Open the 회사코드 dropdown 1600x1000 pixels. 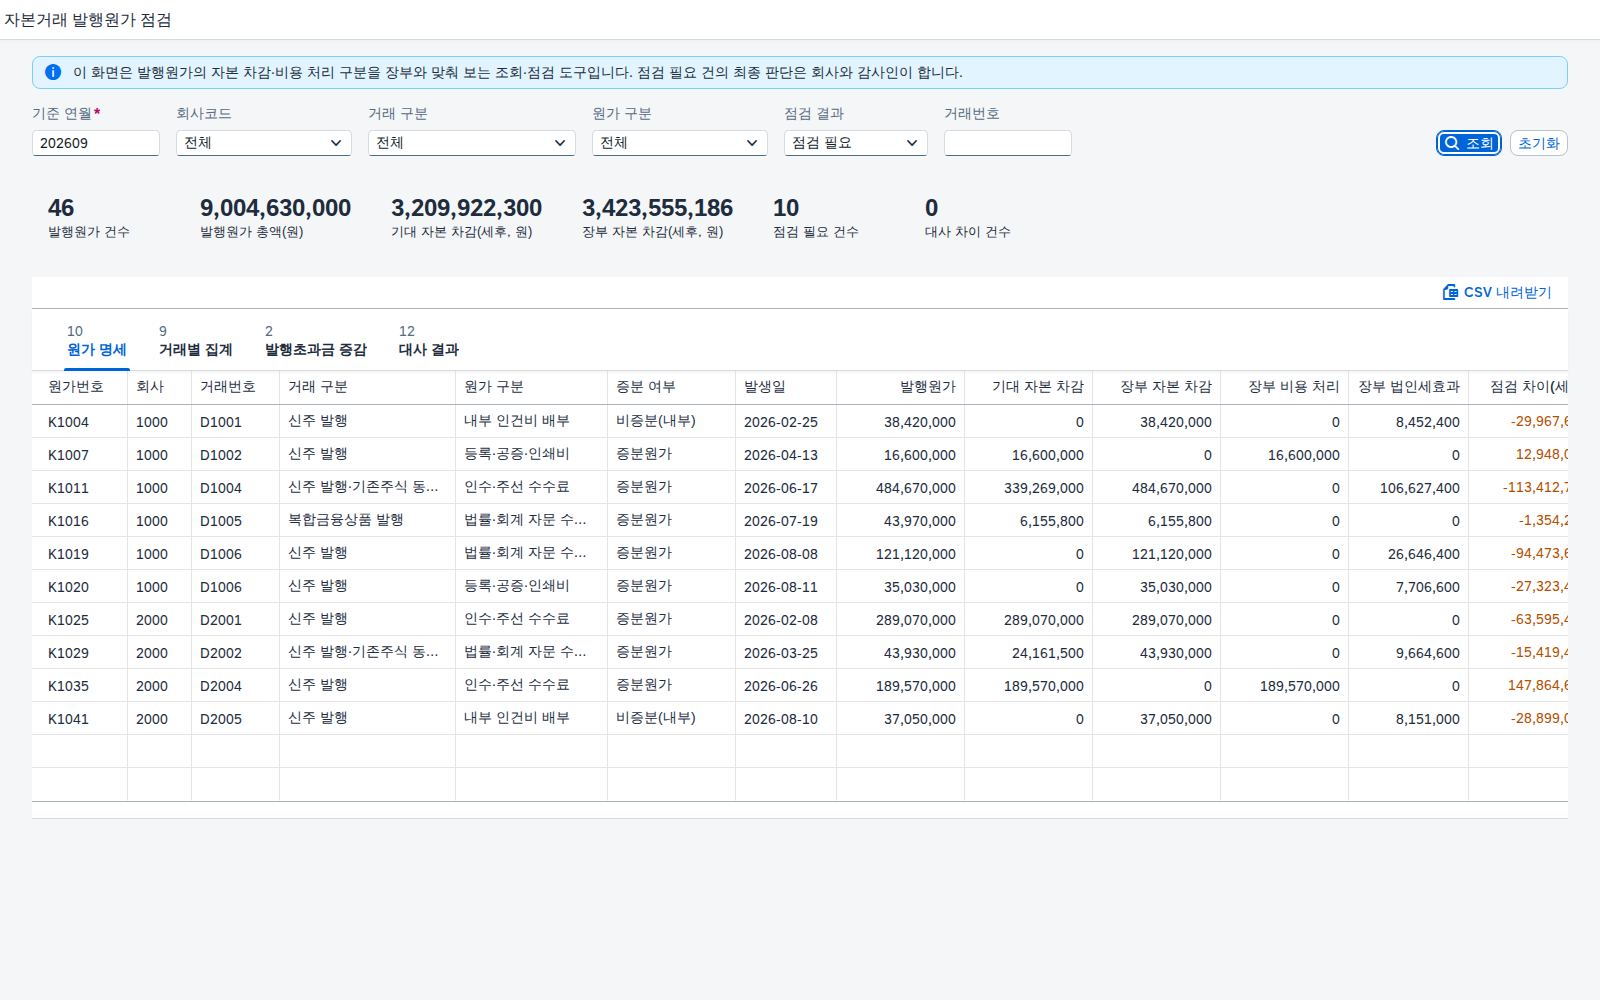point(264,143)
